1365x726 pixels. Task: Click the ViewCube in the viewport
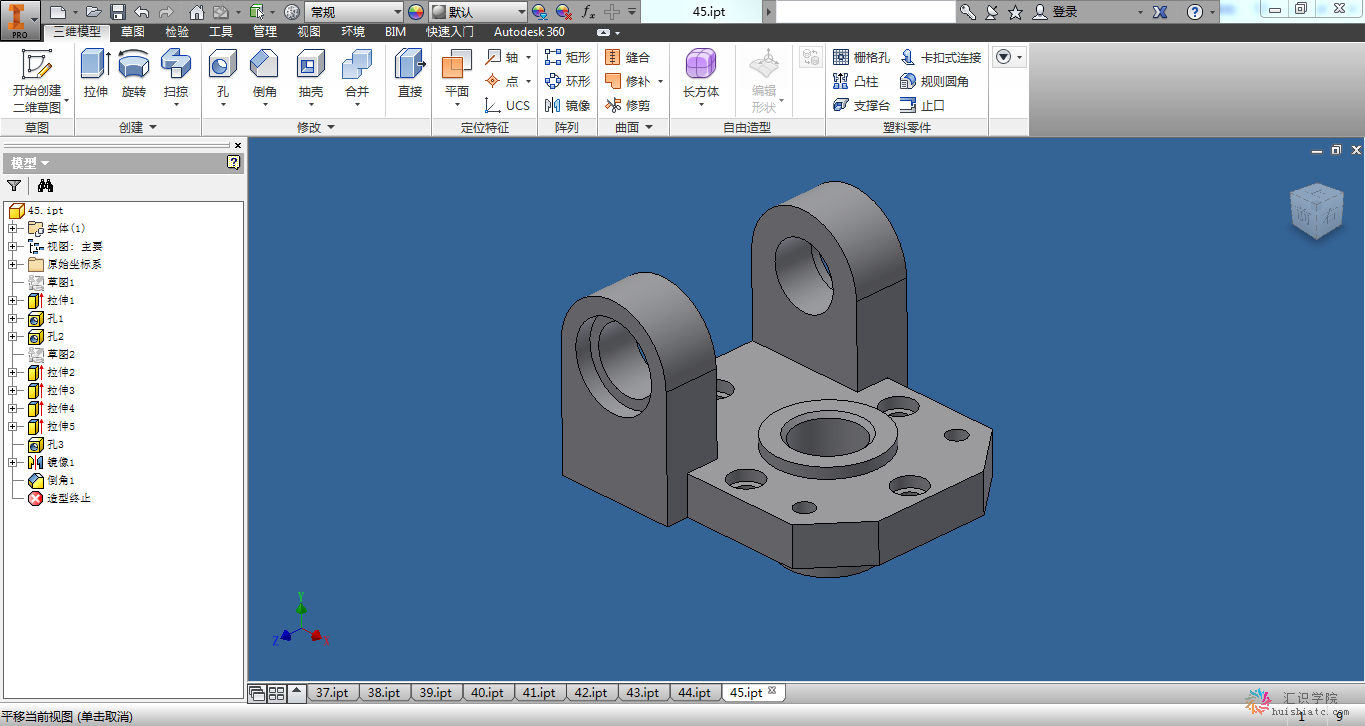point(1316,210)
